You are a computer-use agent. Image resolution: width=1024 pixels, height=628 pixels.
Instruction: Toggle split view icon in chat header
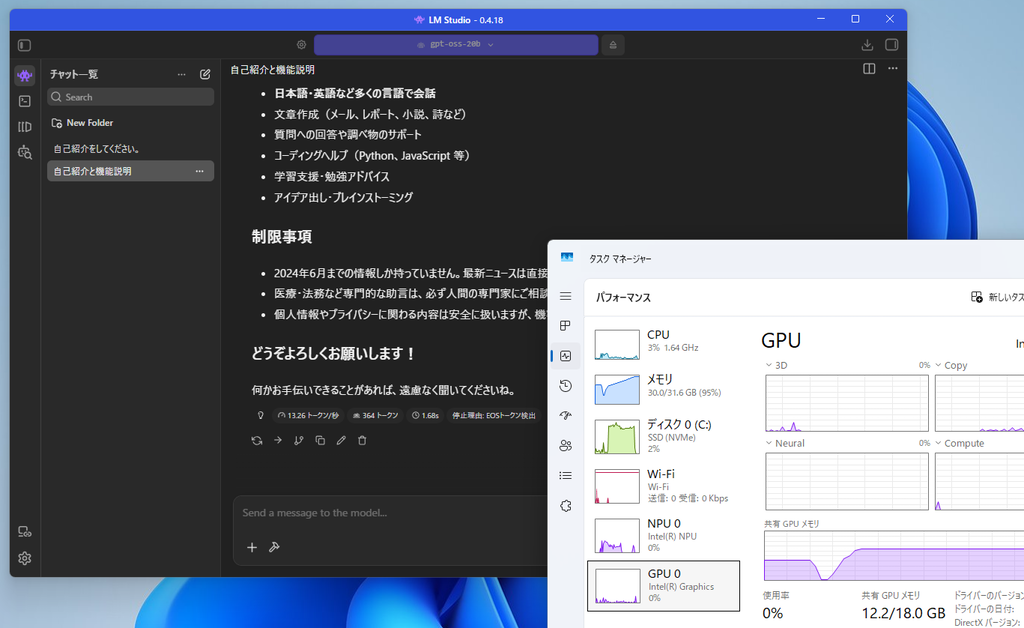pos(869,69)
